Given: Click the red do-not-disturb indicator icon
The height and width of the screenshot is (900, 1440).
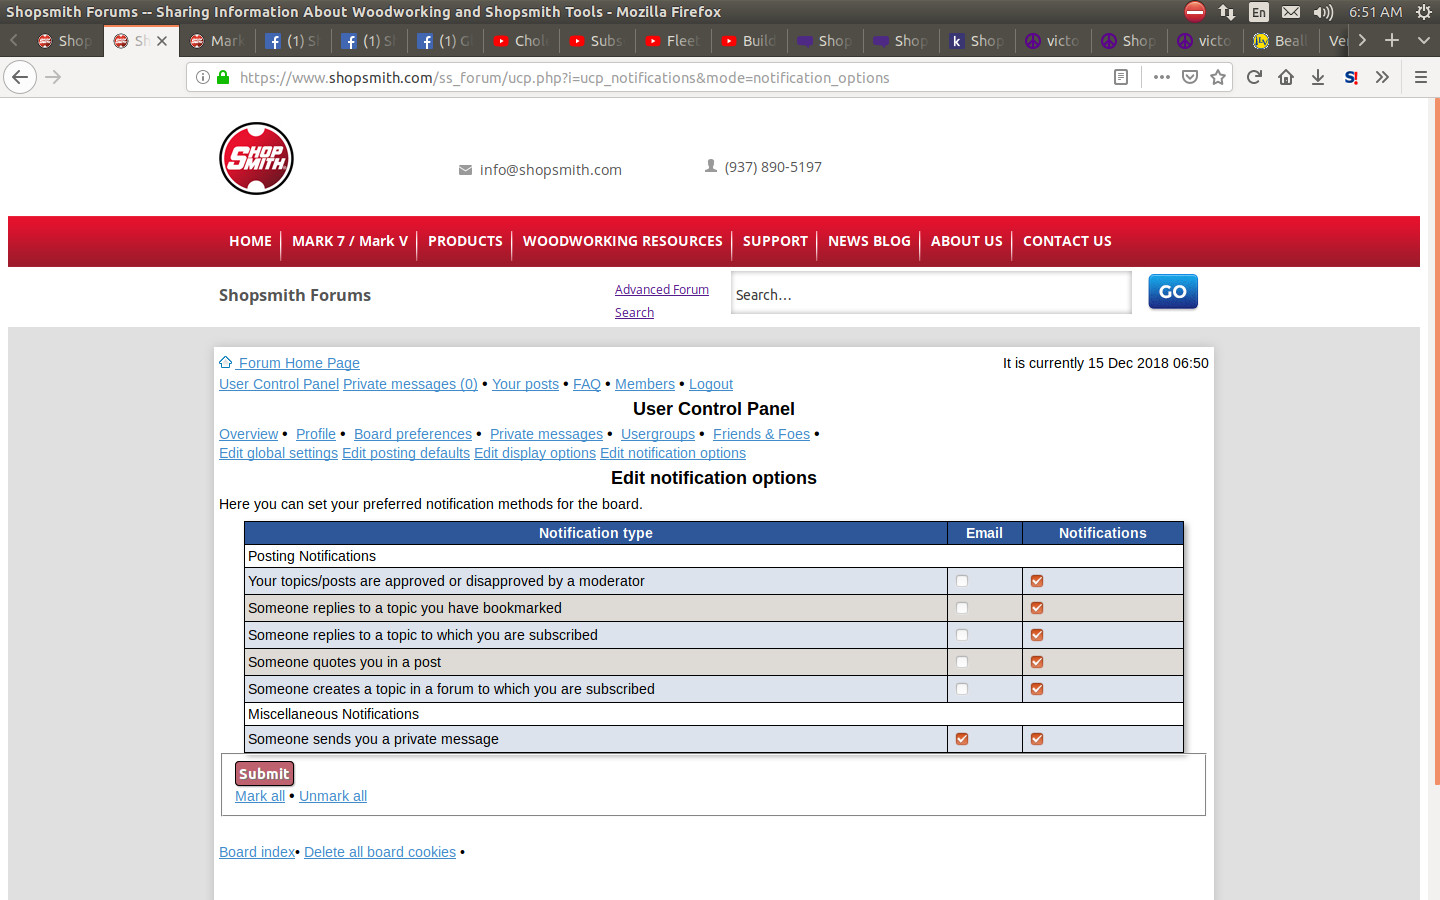Looking at the screenshot, I should click(1195, 12).
